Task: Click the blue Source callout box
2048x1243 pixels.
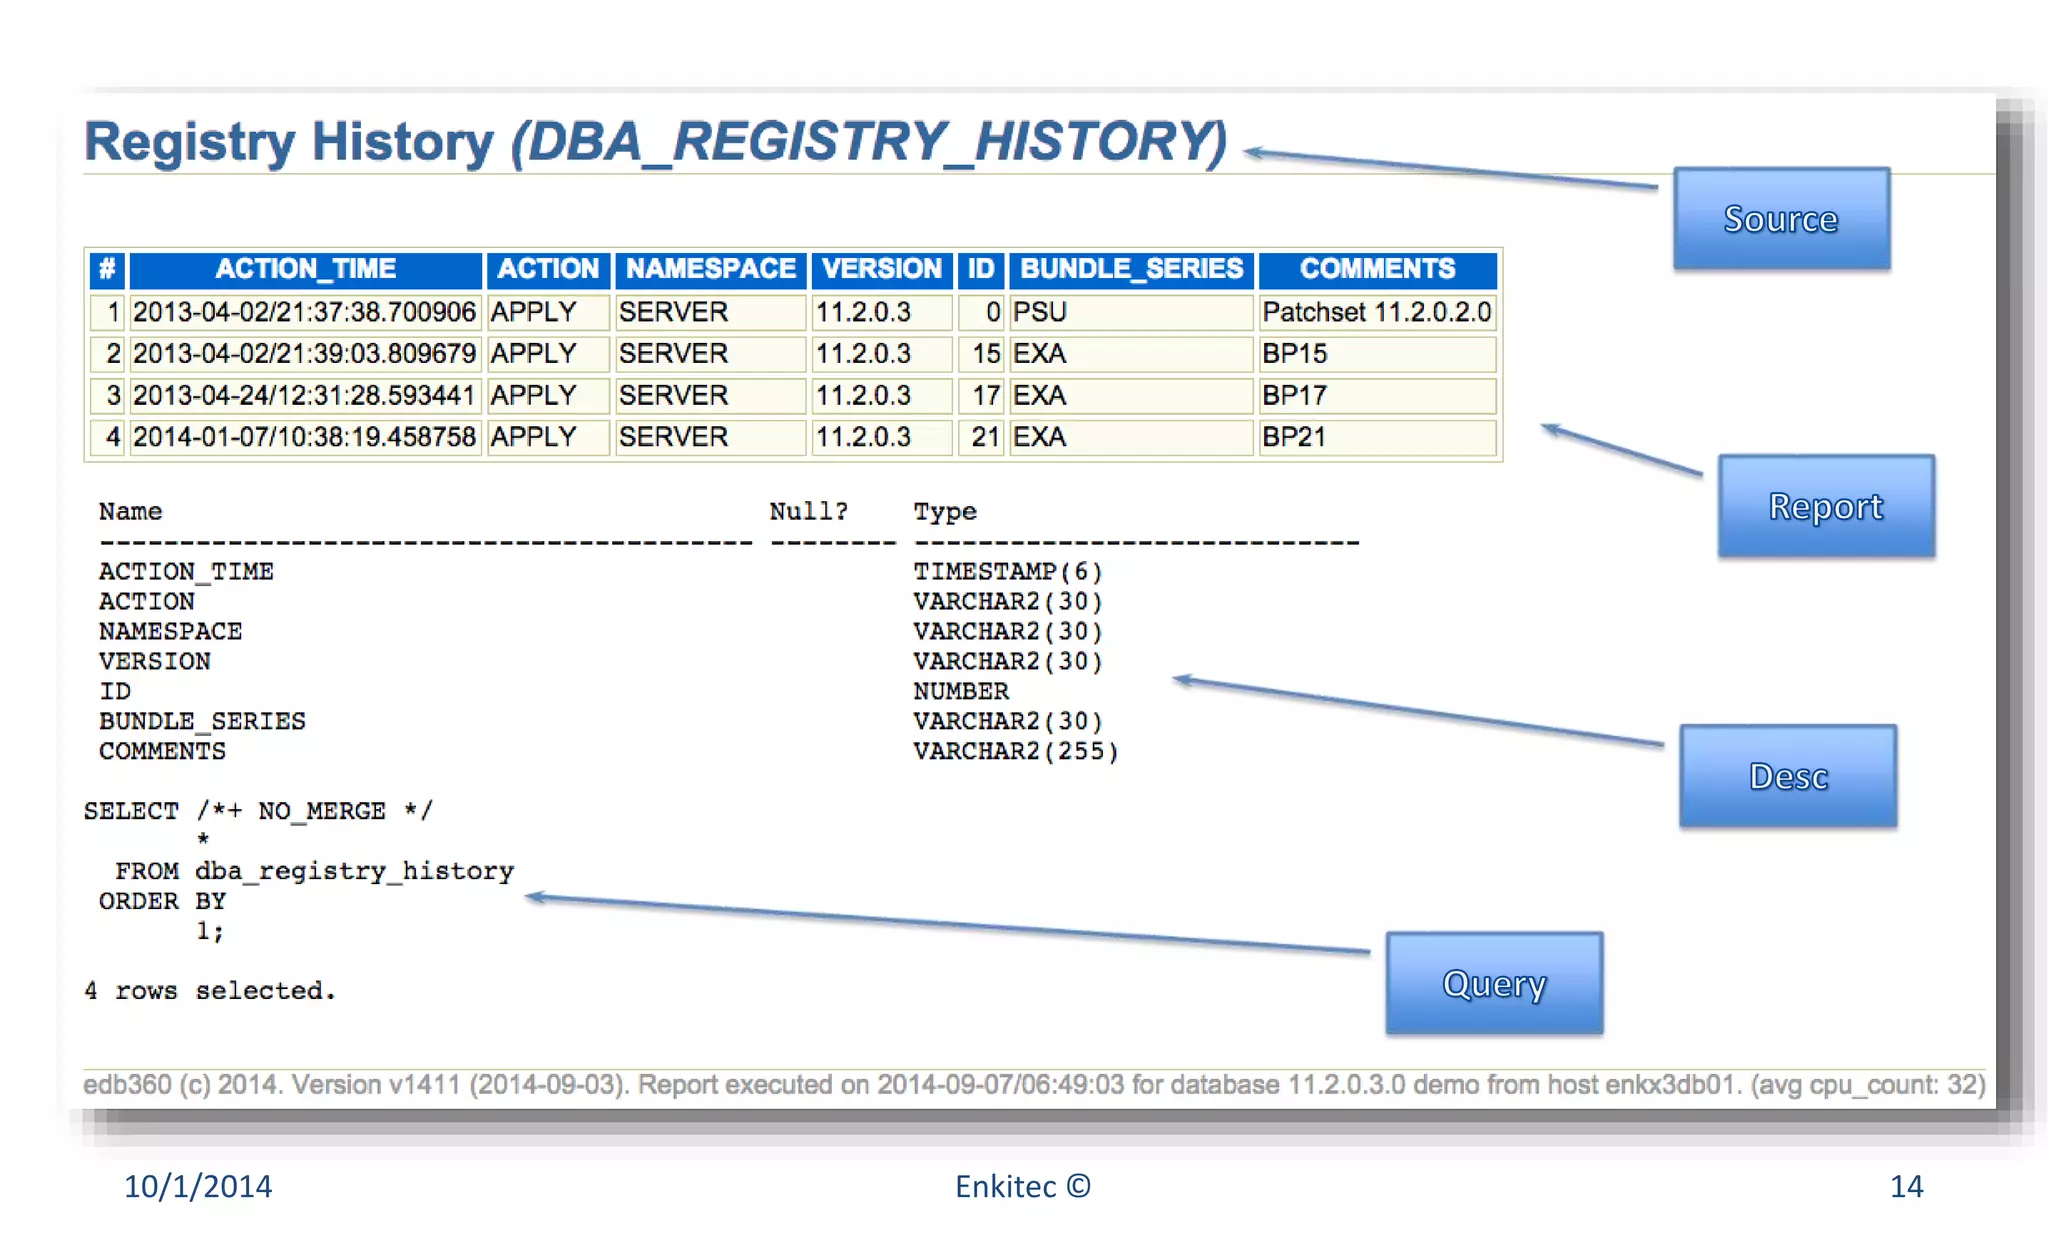Action: 1781,219
